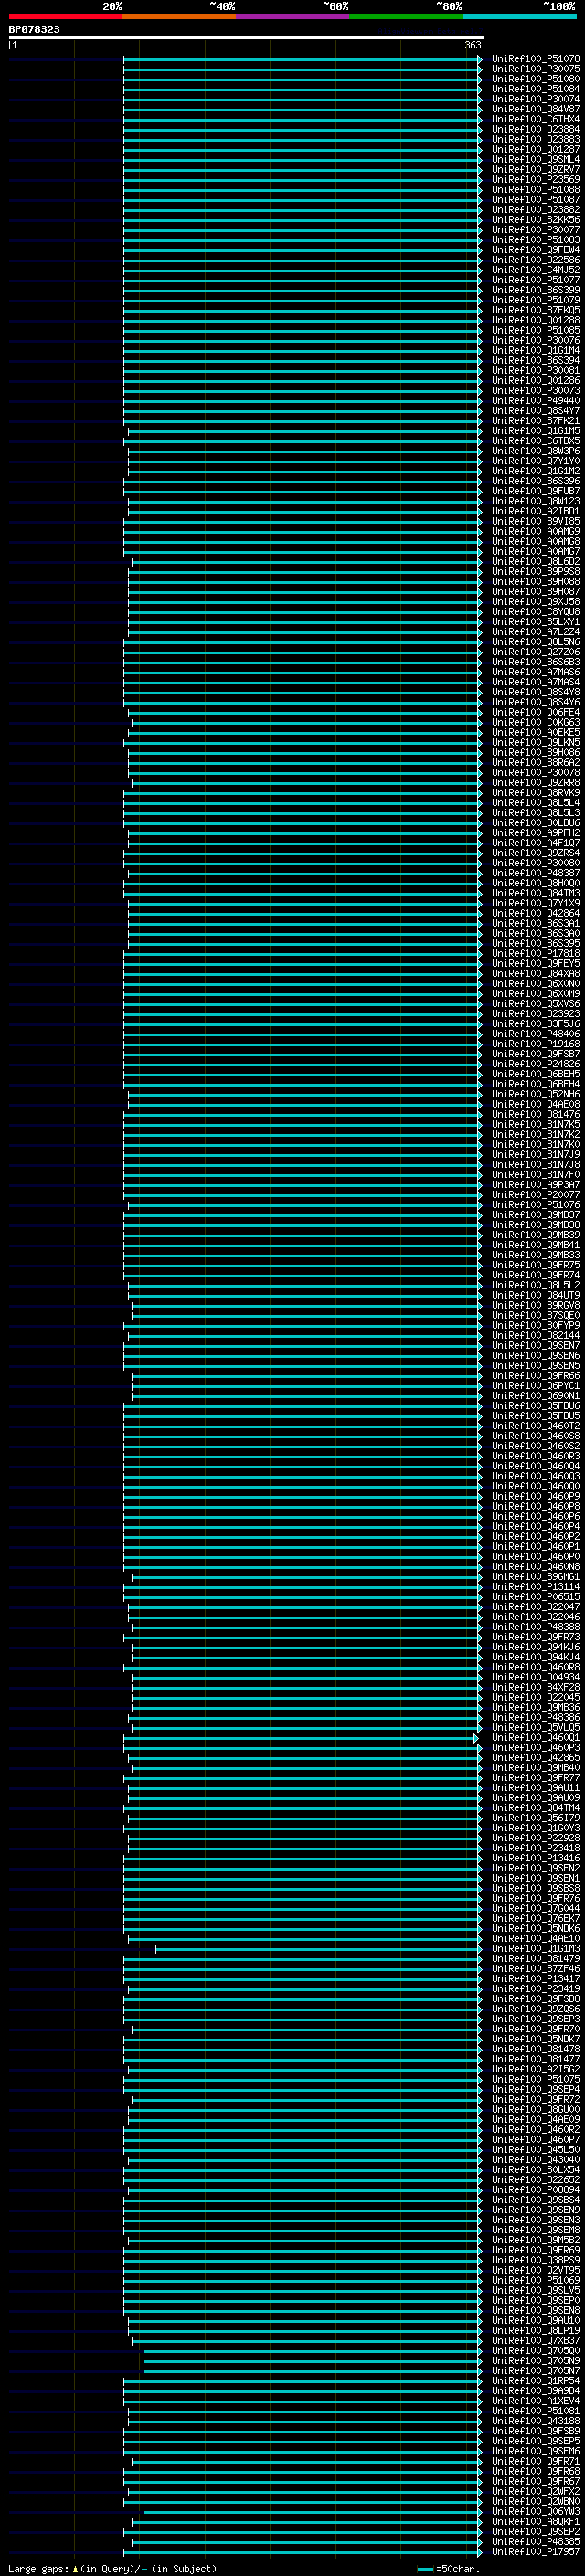Click the red 20% color legend segment
The height and width of the screenshot is (2576, 585).
coord(65,16)
